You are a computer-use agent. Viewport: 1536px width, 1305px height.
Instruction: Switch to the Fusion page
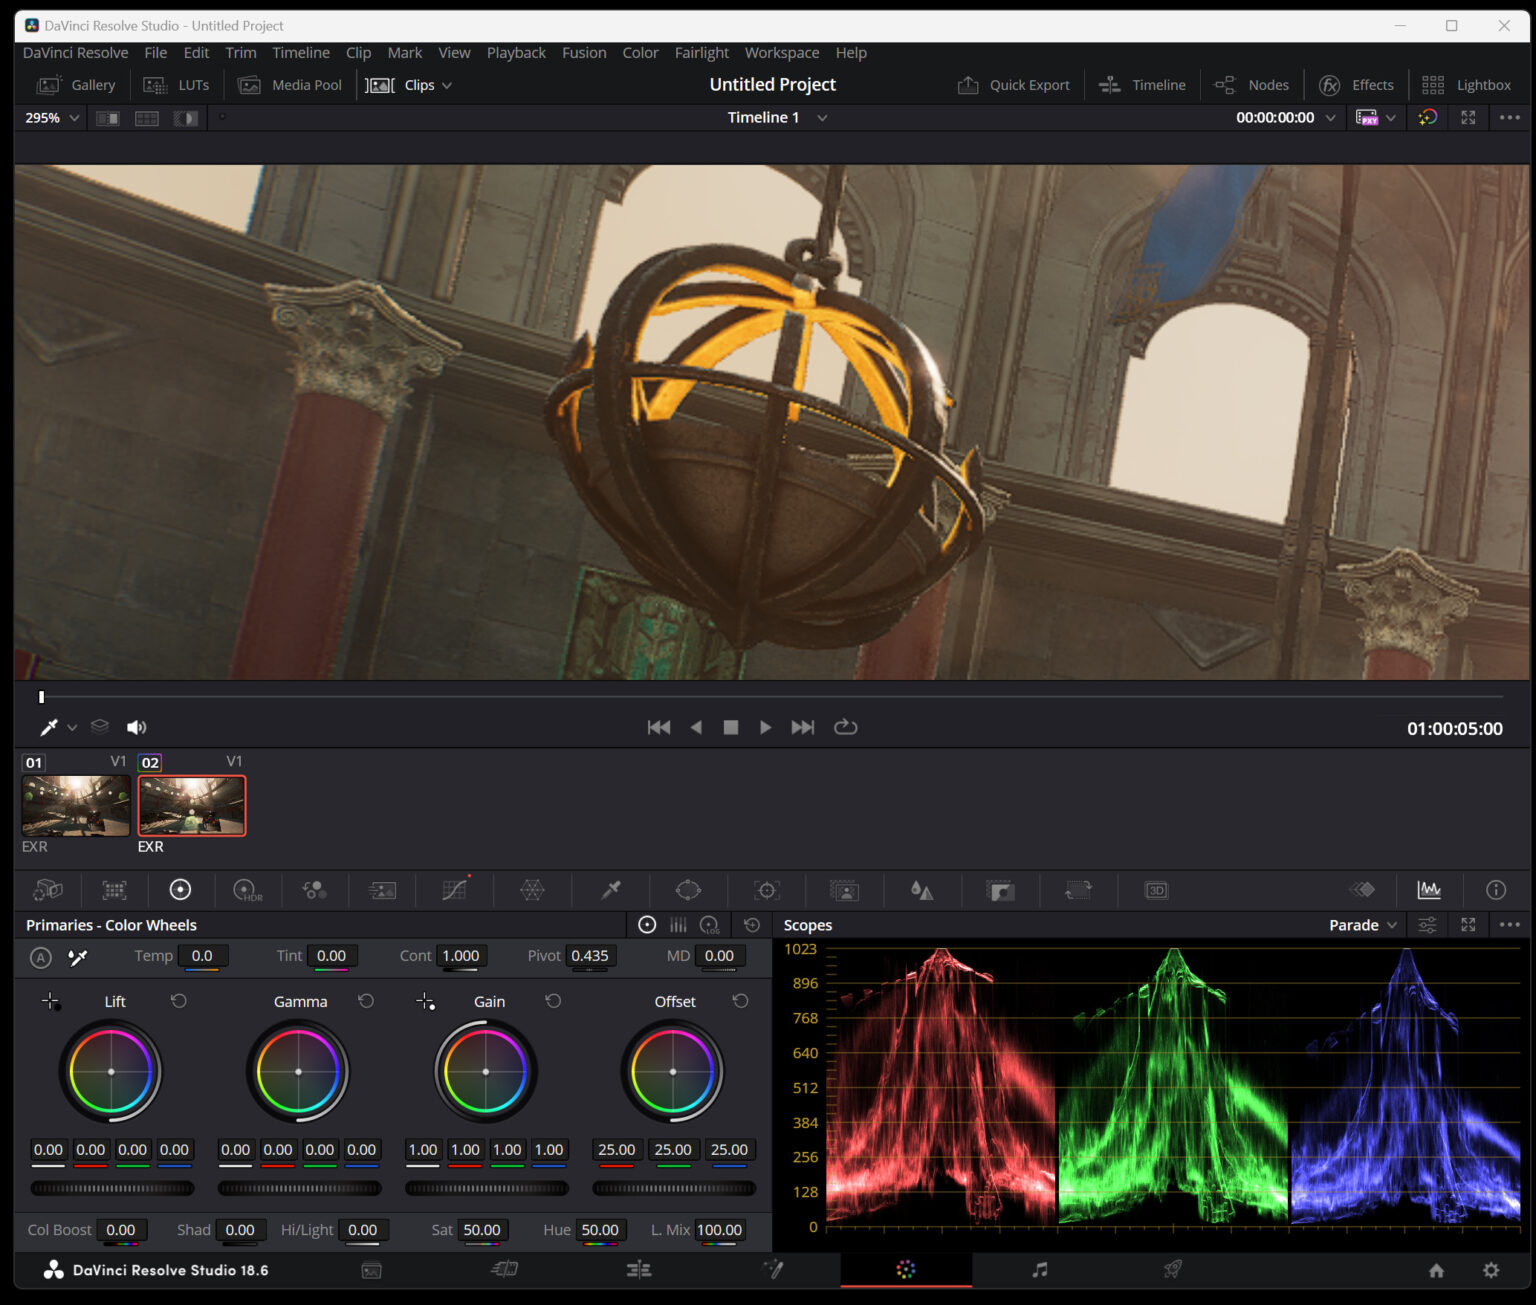coord(773,1270)
